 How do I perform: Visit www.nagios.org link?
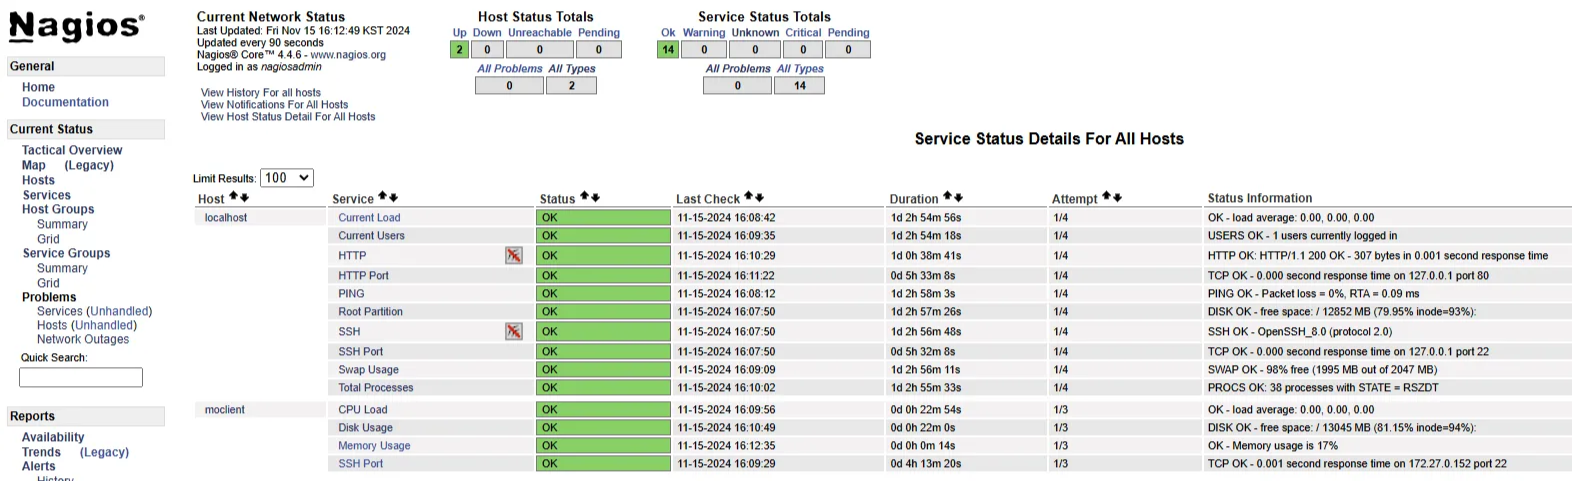(348, 55)
